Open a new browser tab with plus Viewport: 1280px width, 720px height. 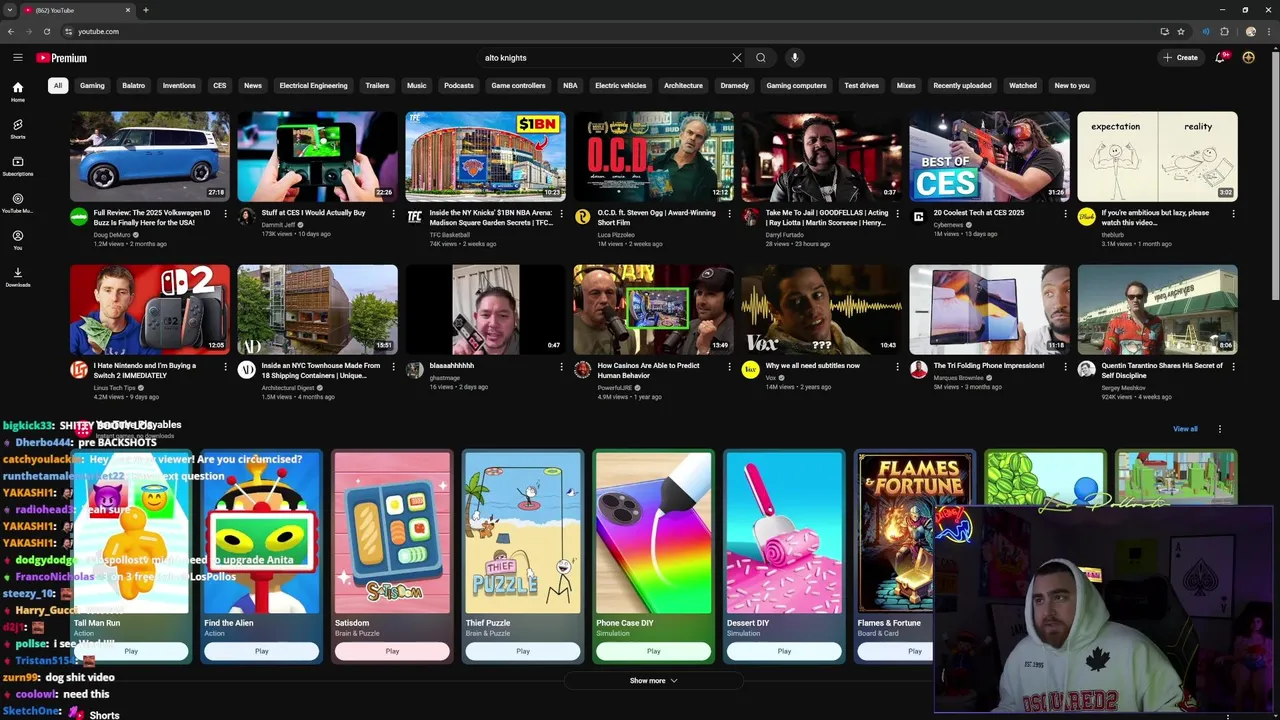(146, 10)
